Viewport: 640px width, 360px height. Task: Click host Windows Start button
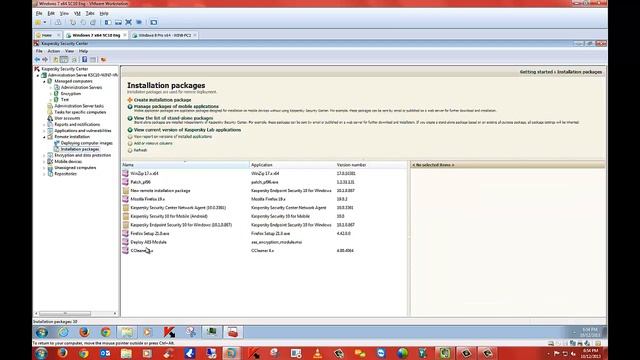point(41,353)
